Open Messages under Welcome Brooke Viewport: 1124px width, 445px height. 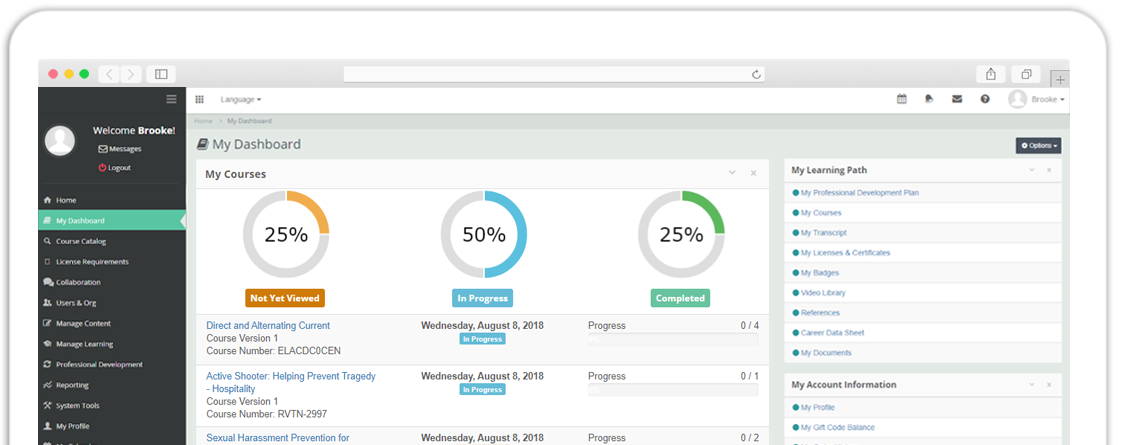120,149
